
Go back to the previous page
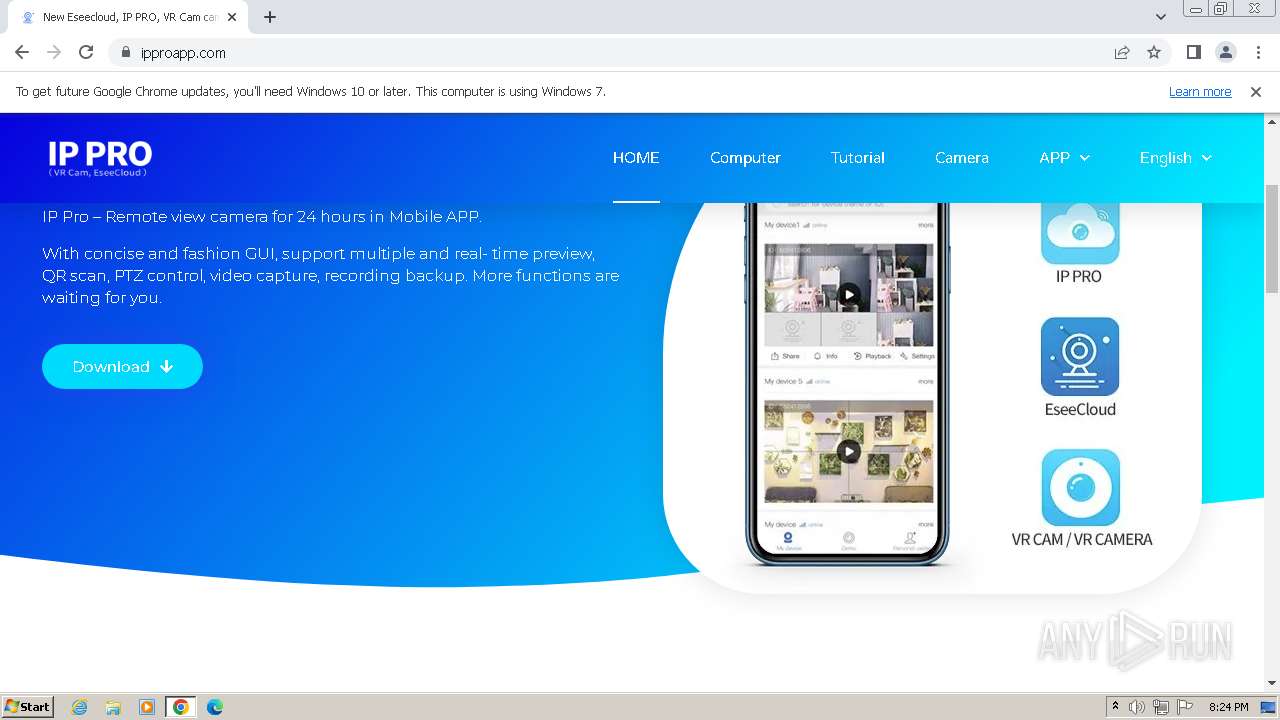pos(22,52)
